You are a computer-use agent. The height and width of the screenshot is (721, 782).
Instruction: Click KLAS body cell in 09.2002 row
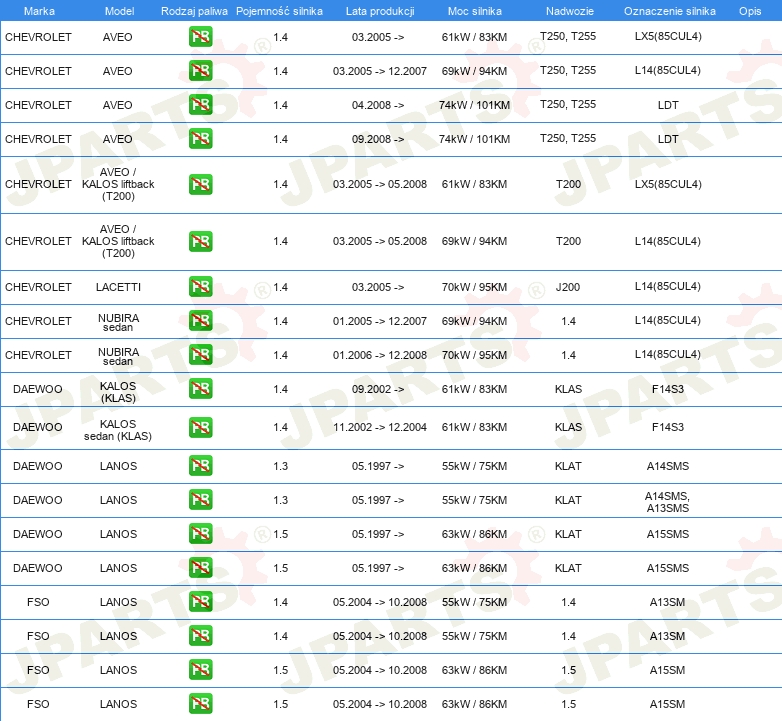coord(569,389)
